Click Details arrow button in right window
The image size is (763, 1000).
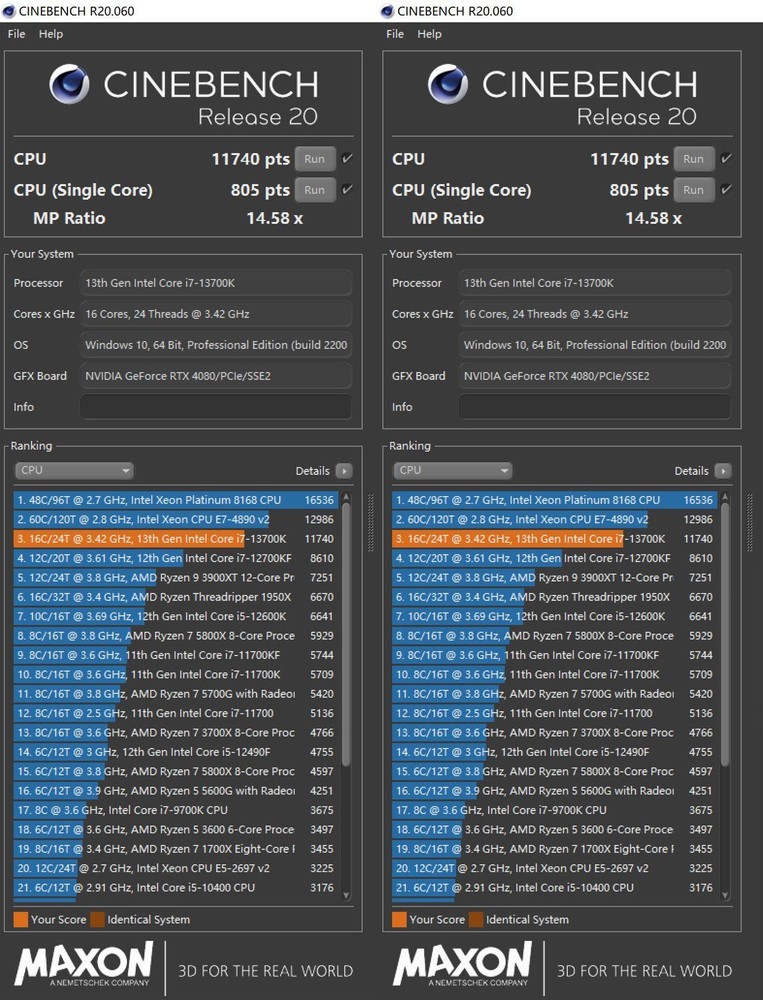(x=723, y=471)
